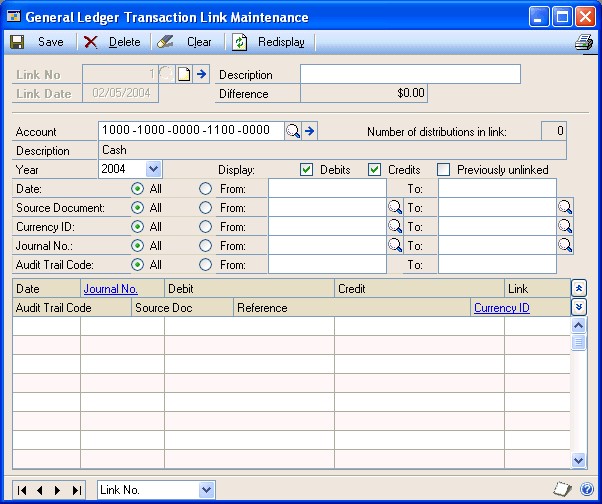Collapse grid rows with hide-details button
The image size is (602, 504).
(x=579, y=288)
